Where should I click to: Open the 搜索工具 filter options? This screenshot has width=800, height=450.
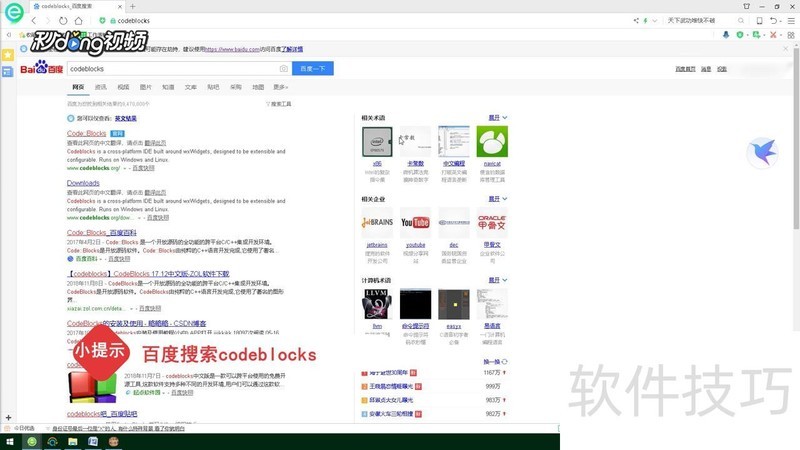(x=279, y=104)
